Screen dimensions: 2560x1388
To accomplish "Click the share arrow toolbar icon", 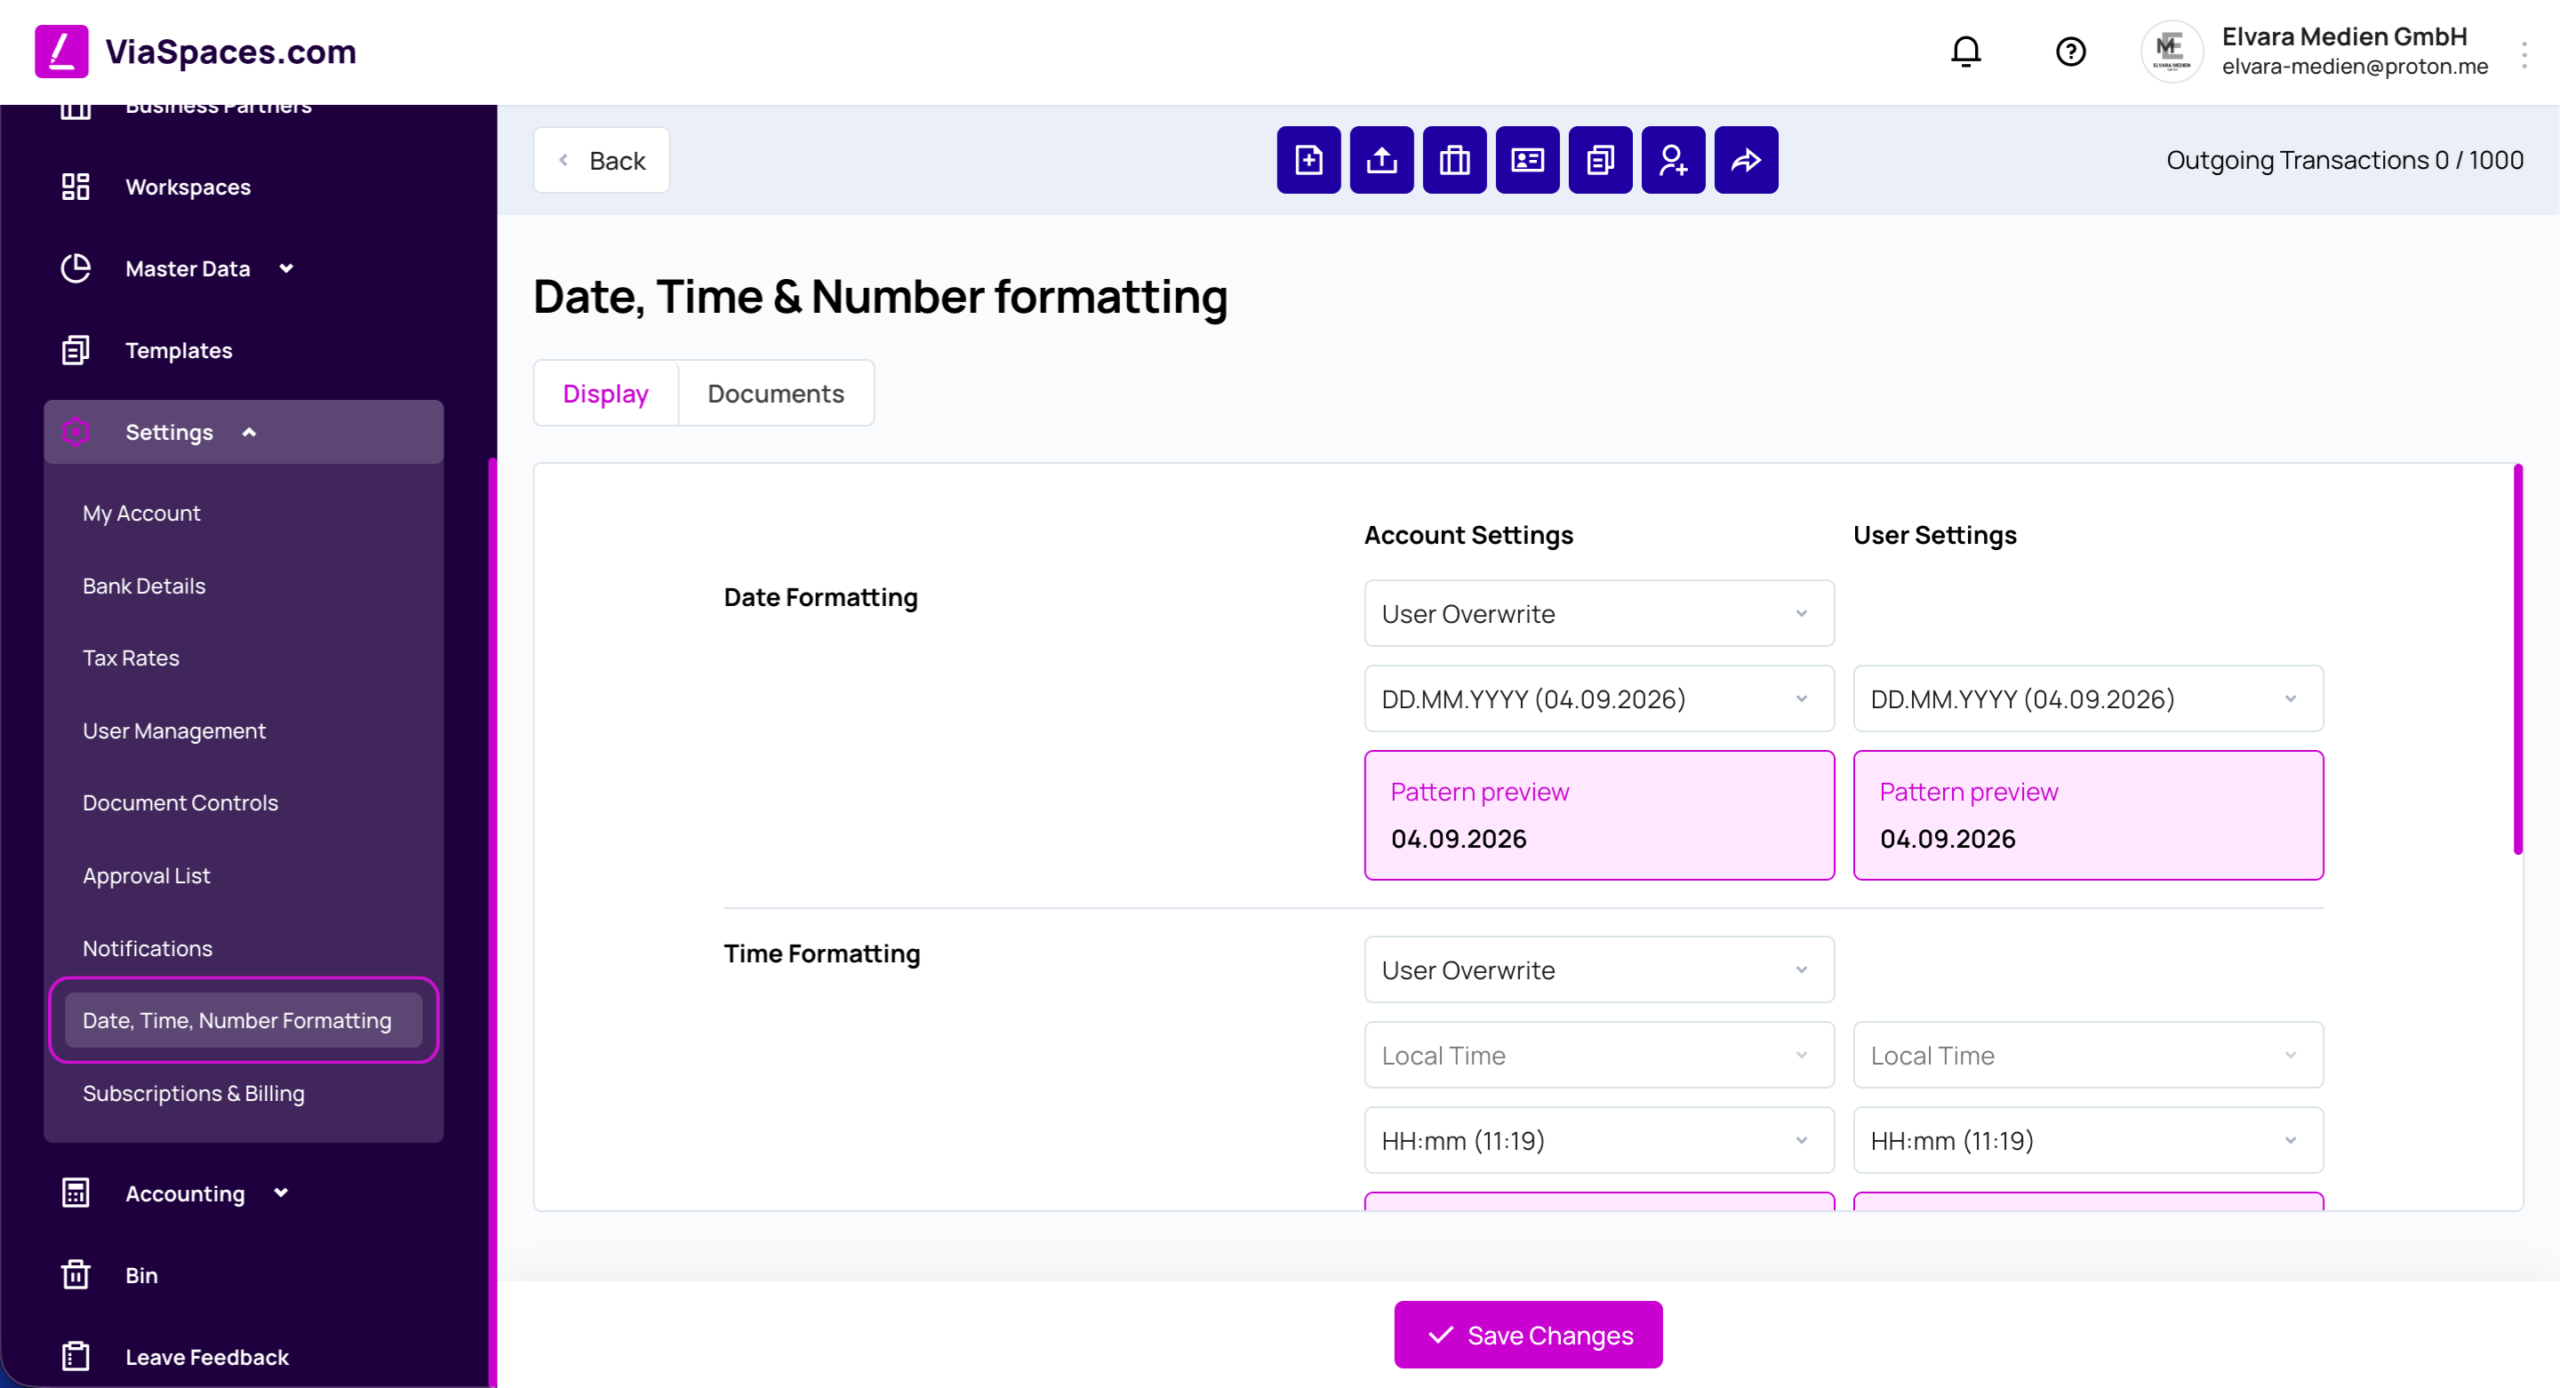I will pyautogui.click(x=1746, y=160).
